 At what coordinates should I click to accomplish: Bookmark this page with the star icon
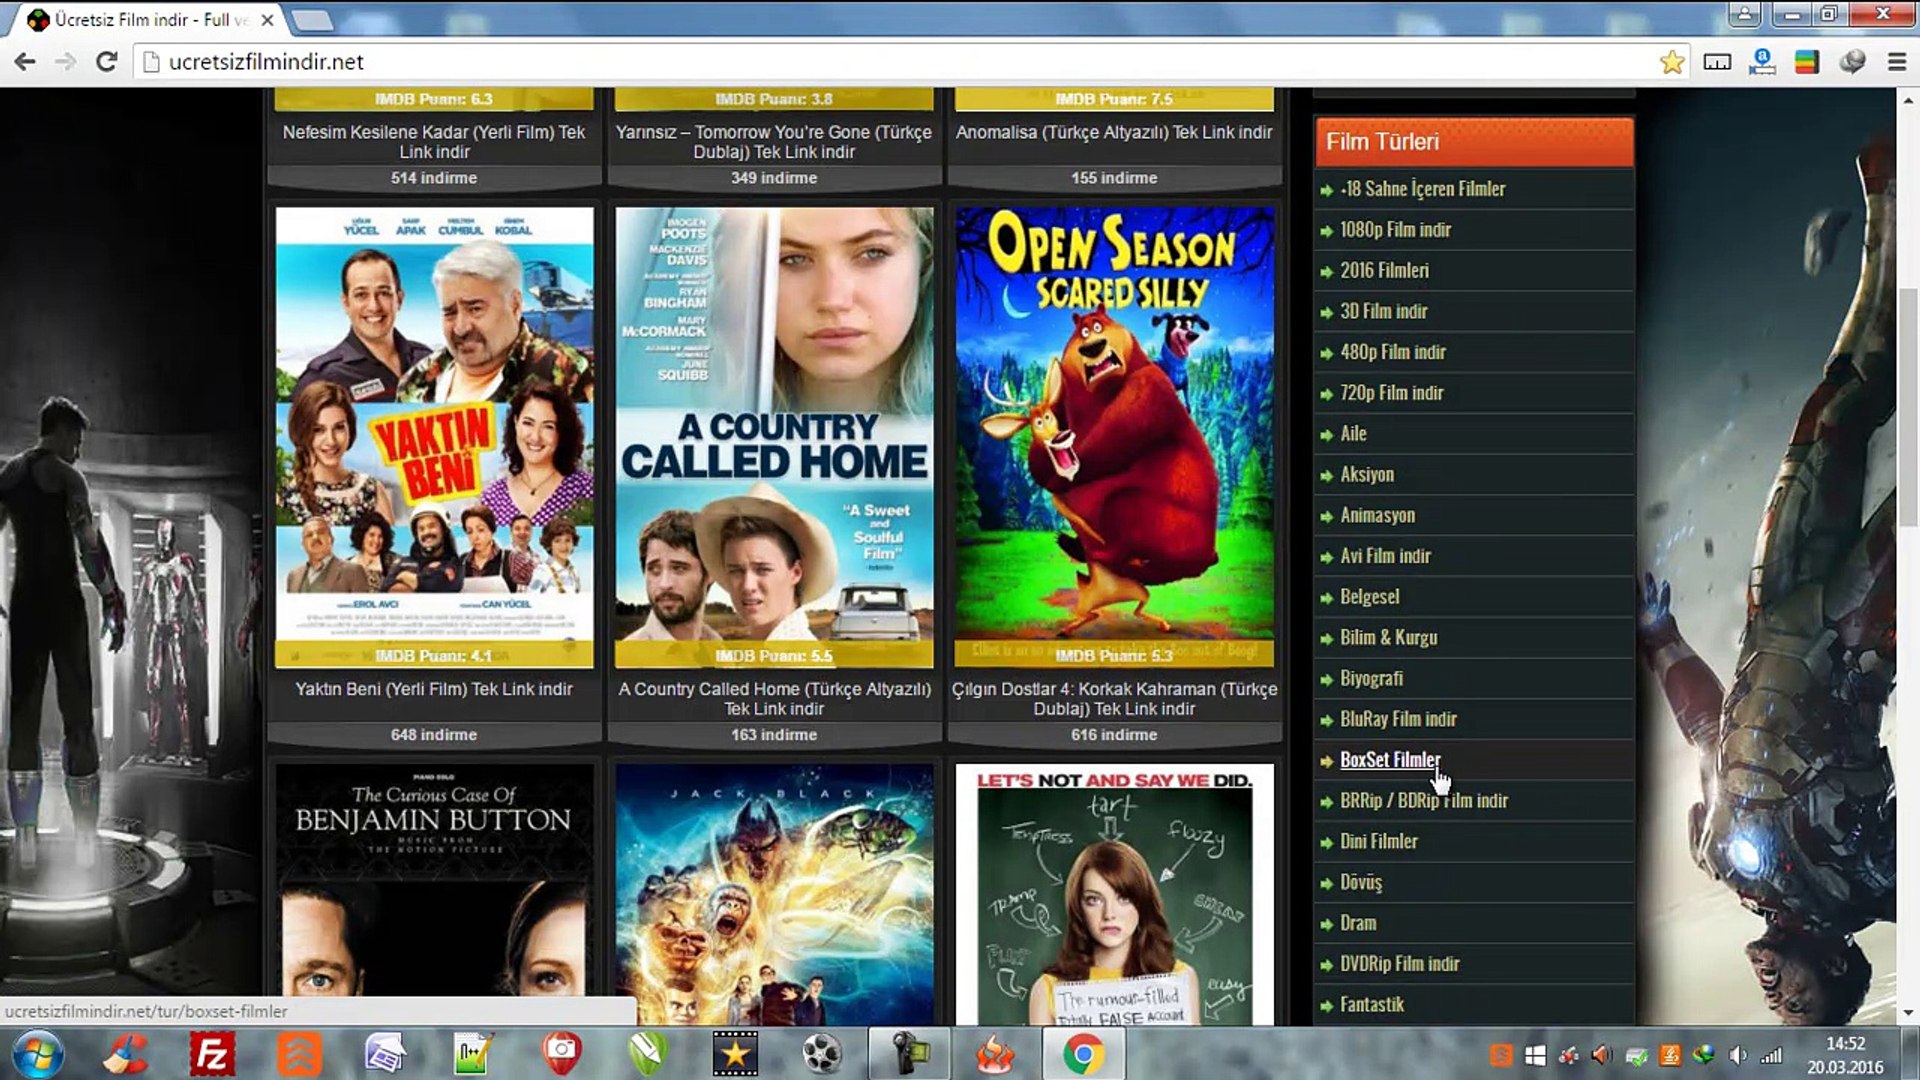1671,62
